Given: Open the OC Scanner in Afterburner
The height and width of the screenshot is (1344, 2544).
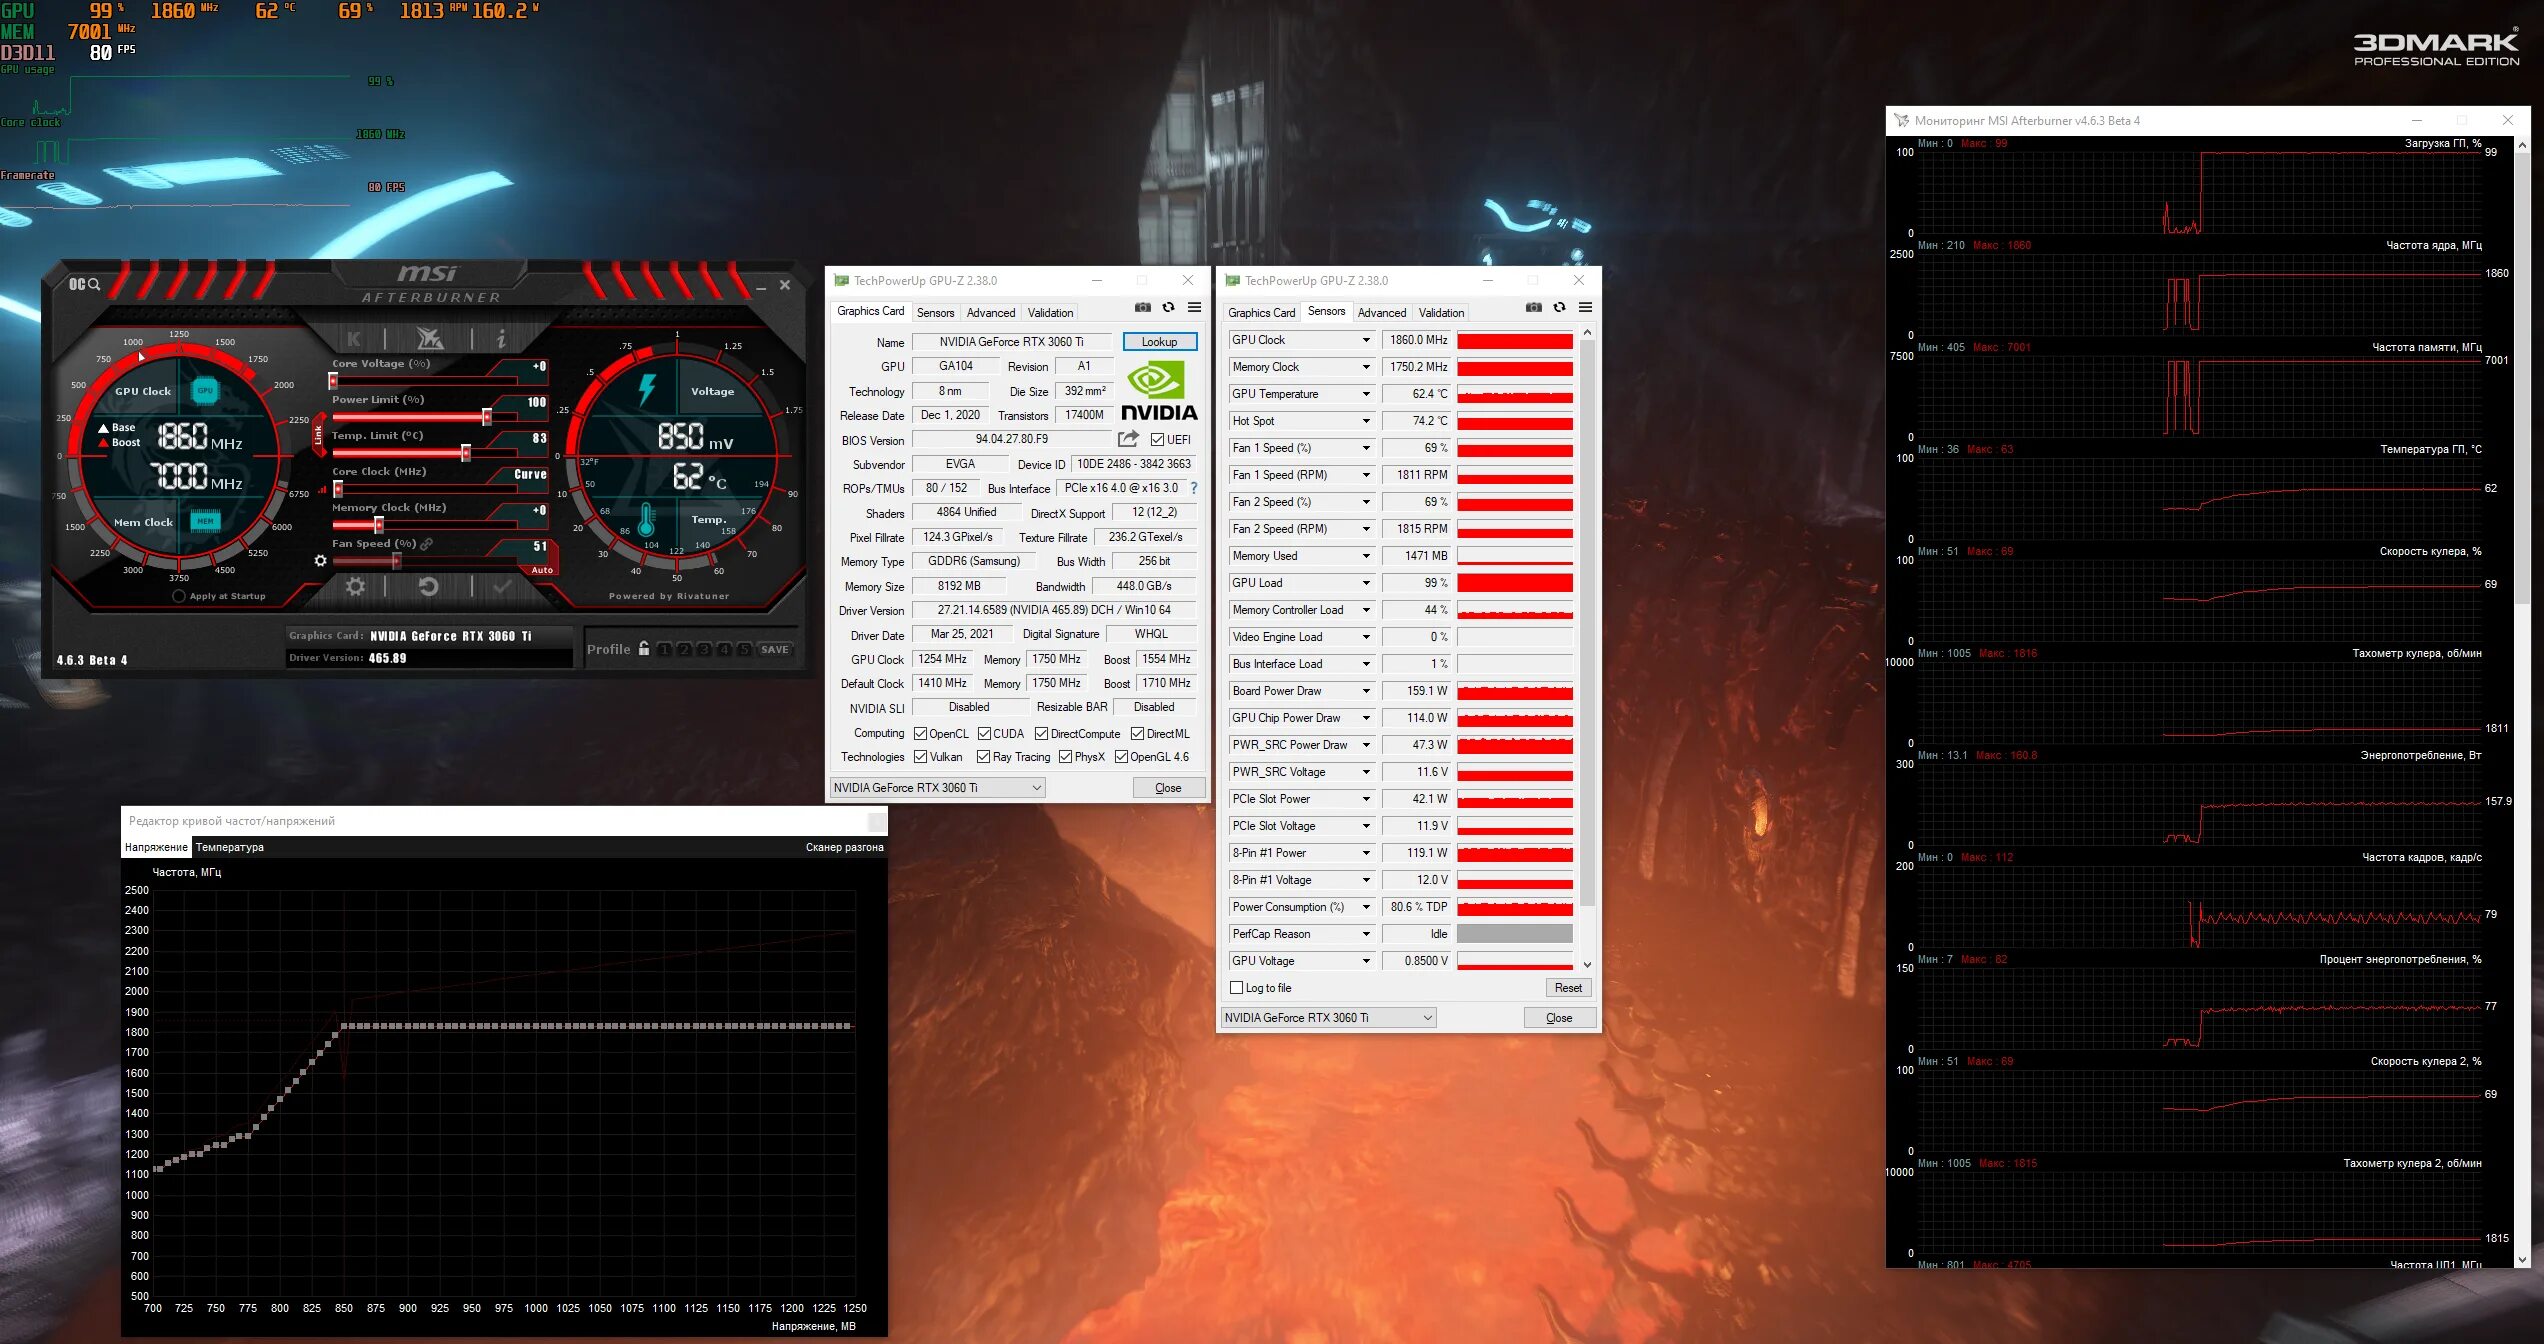Looking at the screenshot, I should 84,285.
